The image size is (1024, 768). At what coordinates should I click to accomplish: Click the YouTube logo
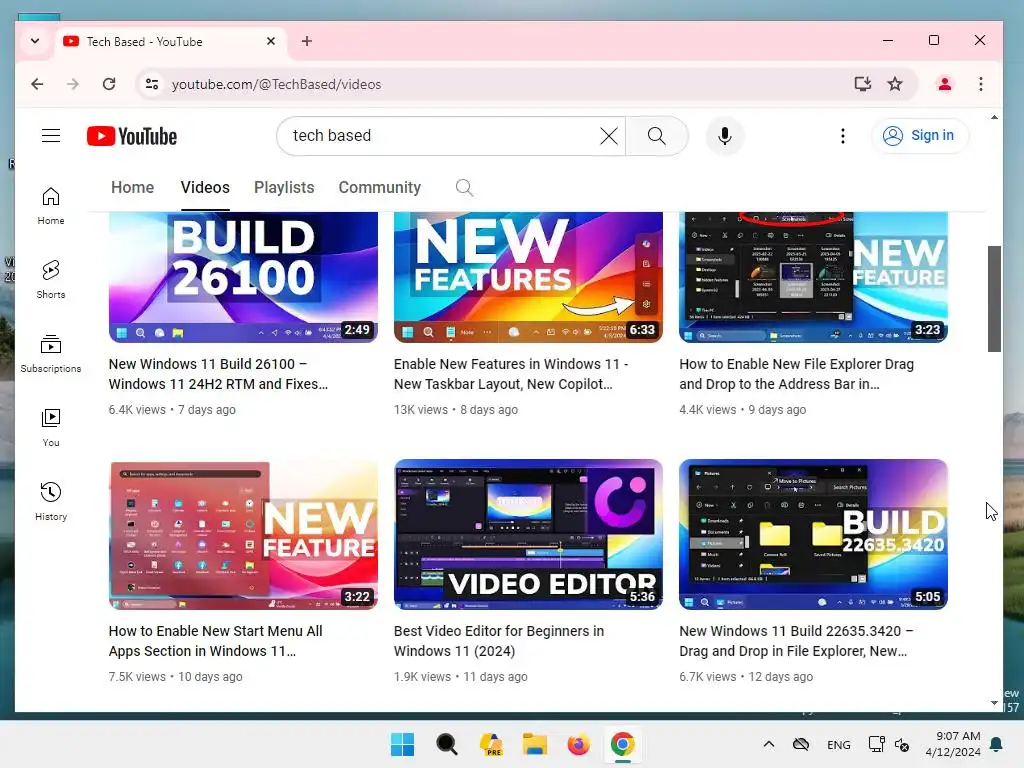(132, 136)
